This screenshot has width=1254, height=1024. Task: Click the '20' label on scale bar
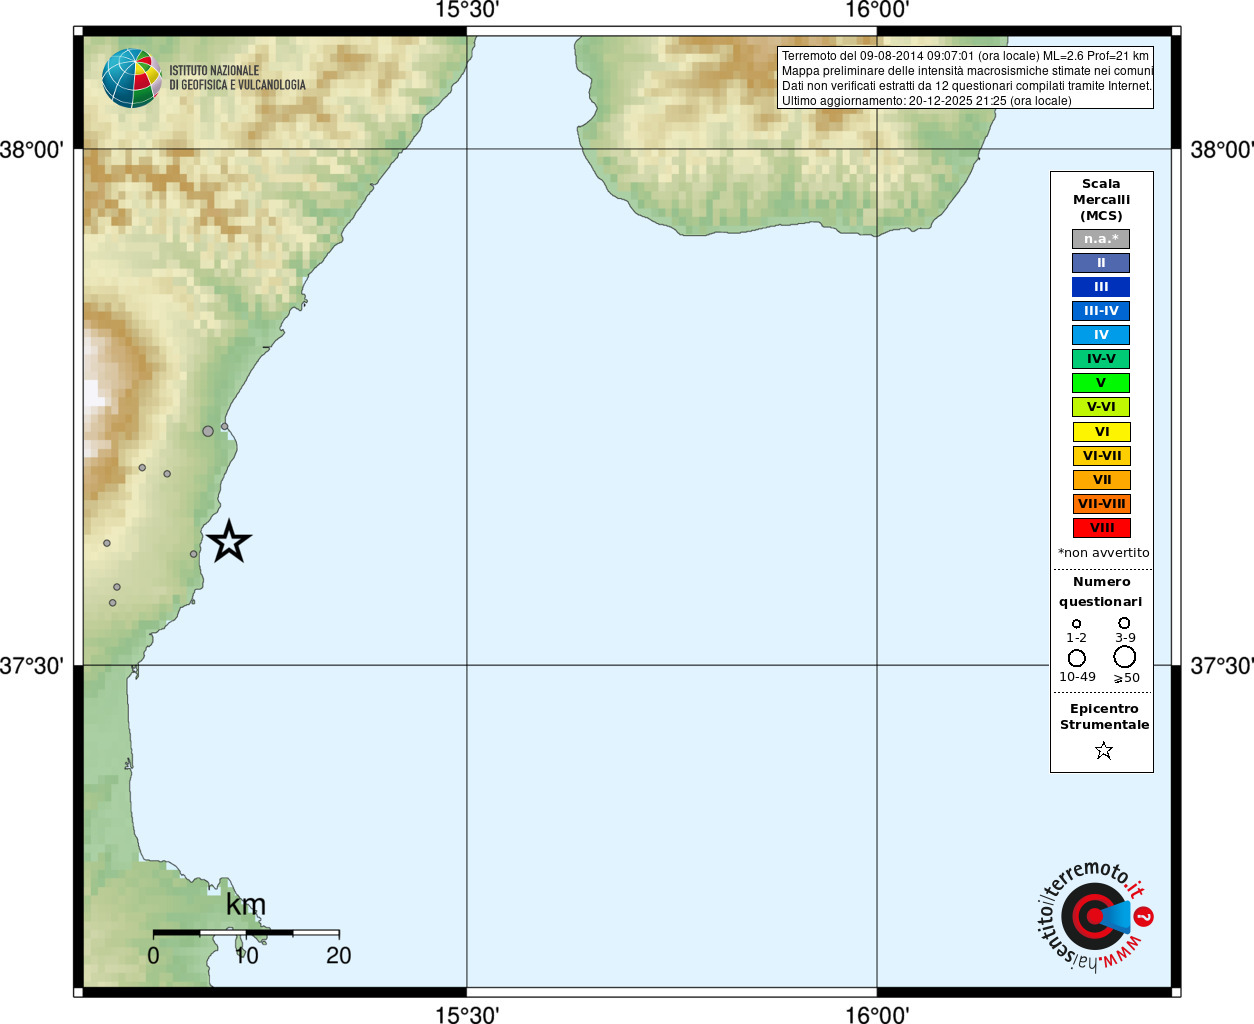339,956
